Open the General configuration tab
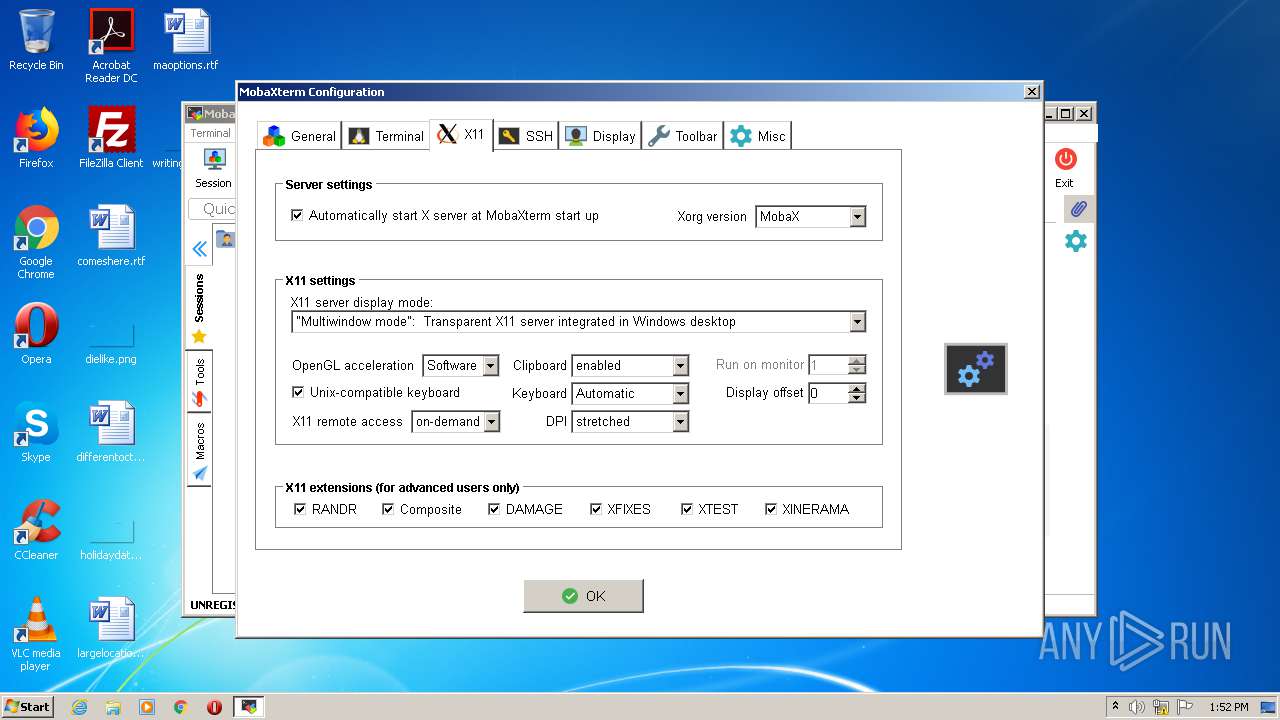This screenshot has height=720, width=1280. (x=299, y=136)
